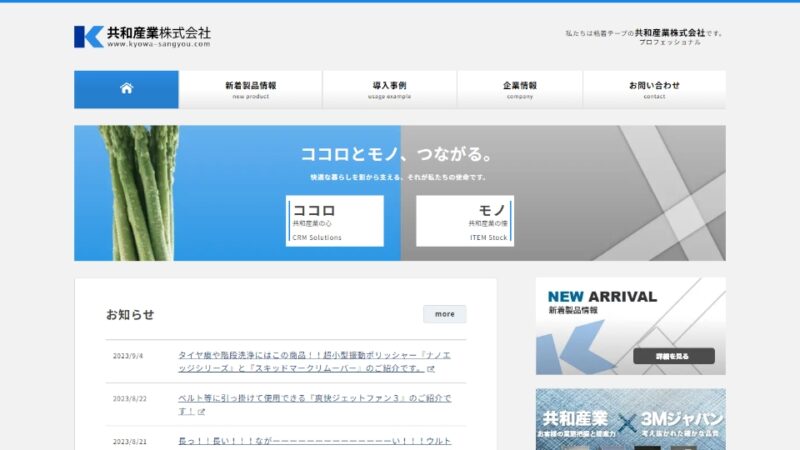Click the ココロとモノ、つながる。 hero headline

pos(398,155)
